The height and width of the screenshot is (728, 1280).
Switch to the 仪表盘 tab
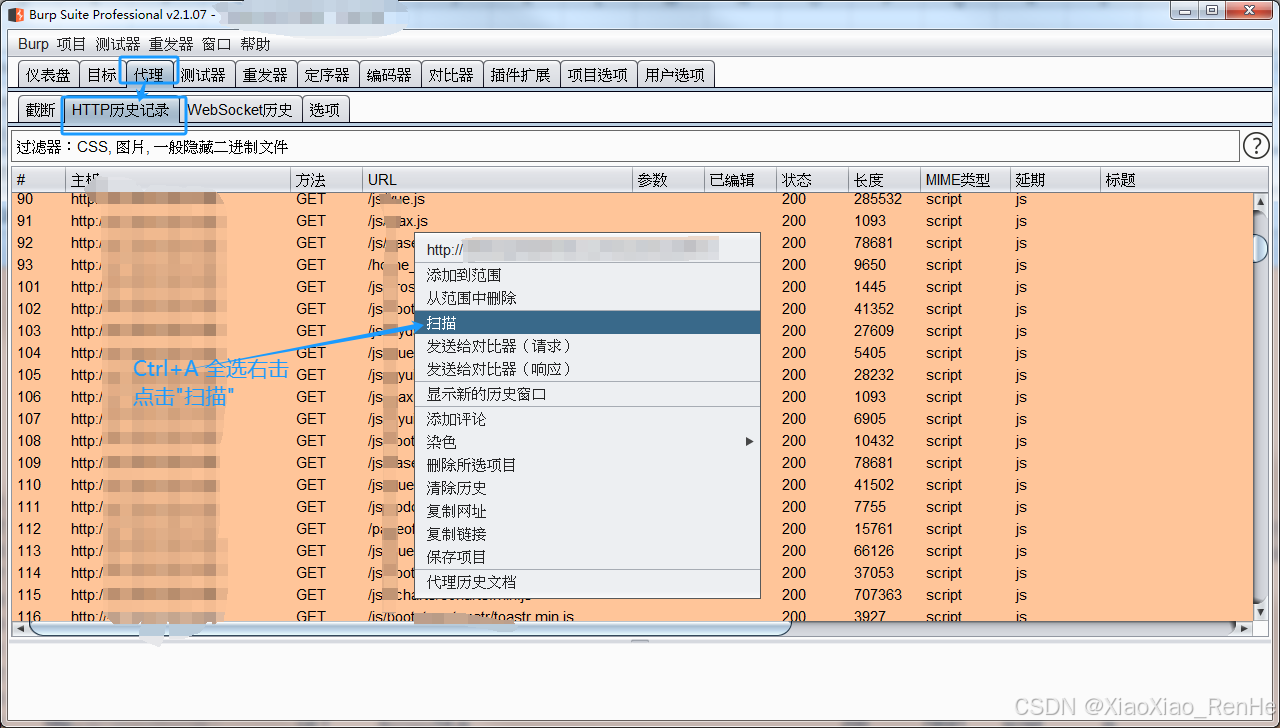48,75
